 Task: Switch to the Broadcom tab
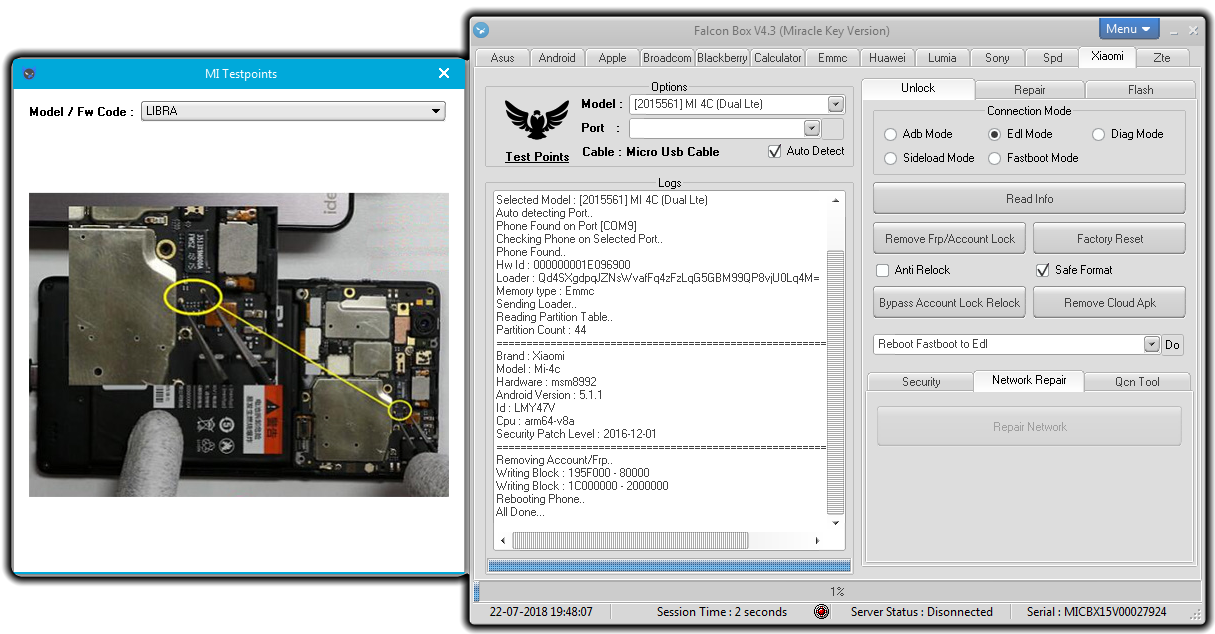(667, 58)
